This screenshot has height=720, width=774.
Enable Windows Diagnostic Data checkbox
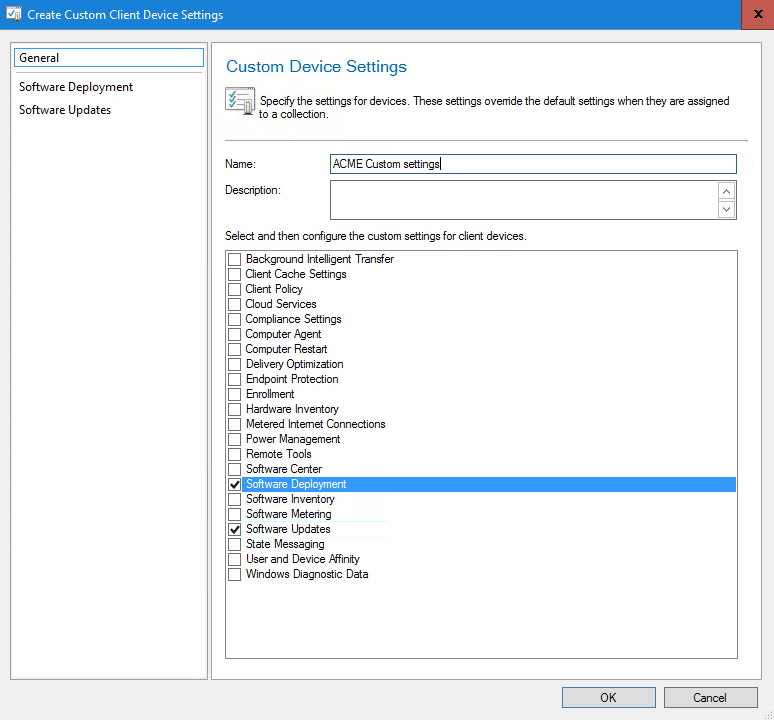coord(235,575)
